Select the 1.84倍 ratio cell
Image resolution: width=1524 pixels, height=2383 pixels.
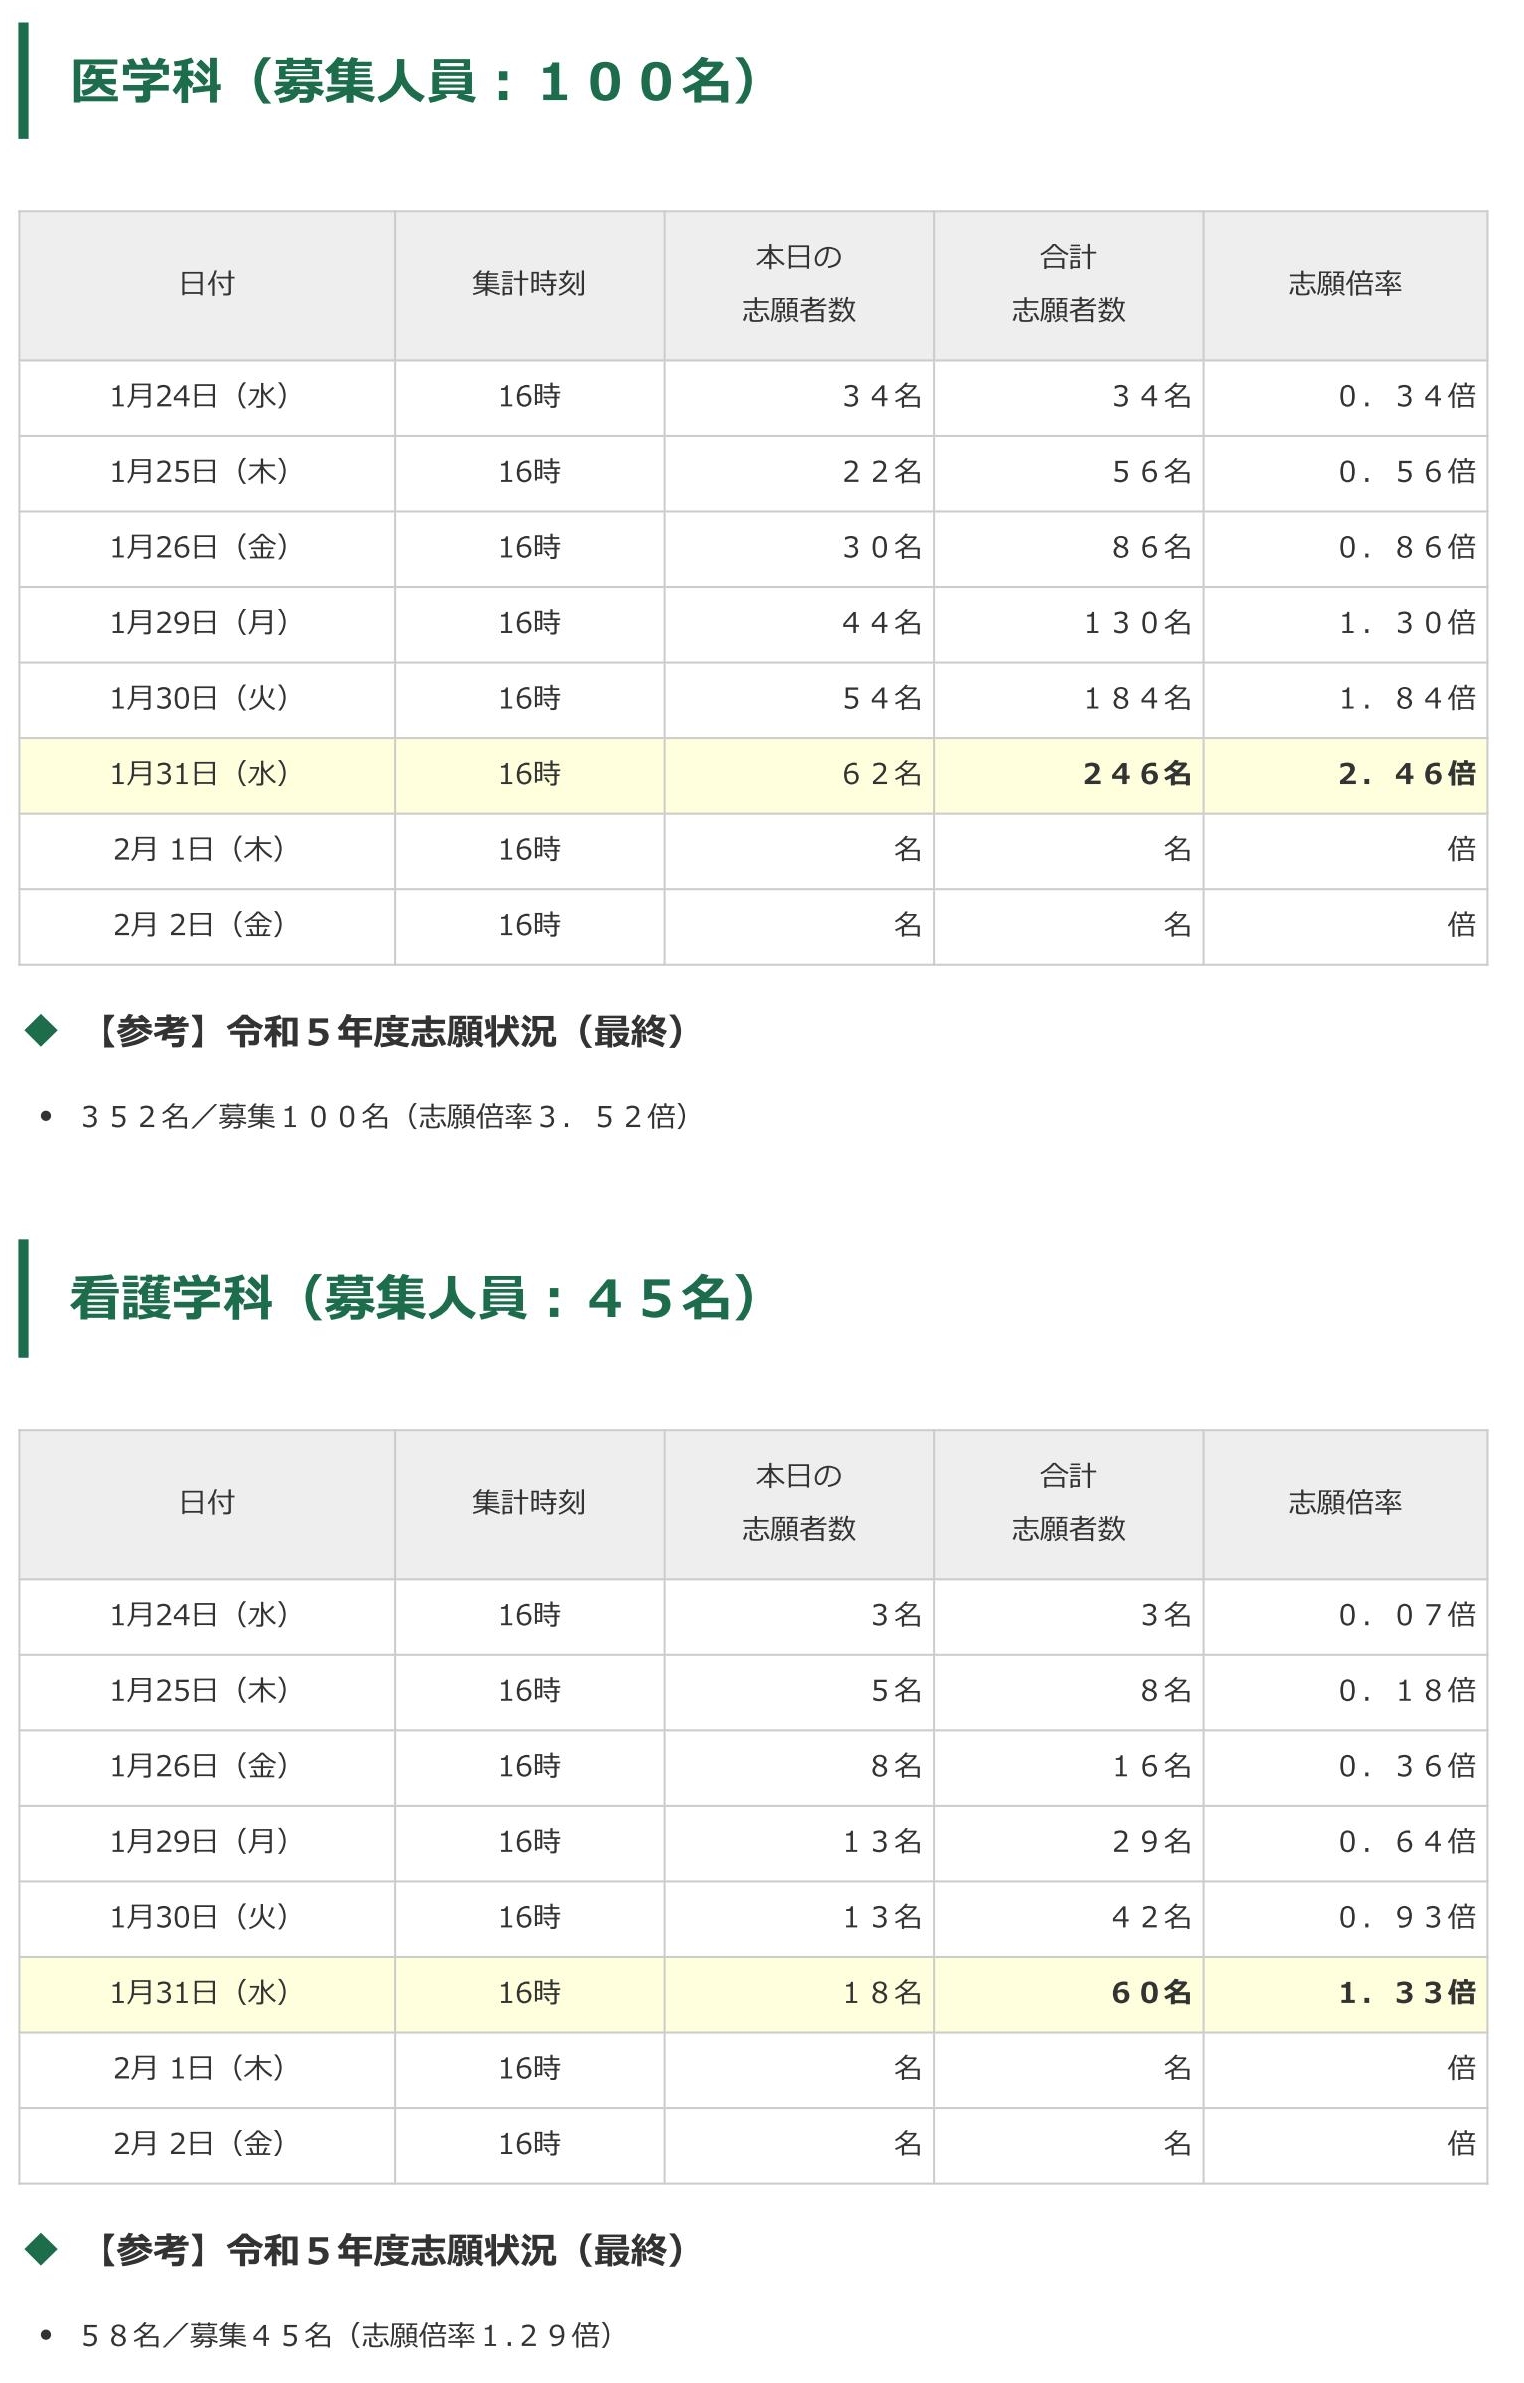(x=1406, y=698)
